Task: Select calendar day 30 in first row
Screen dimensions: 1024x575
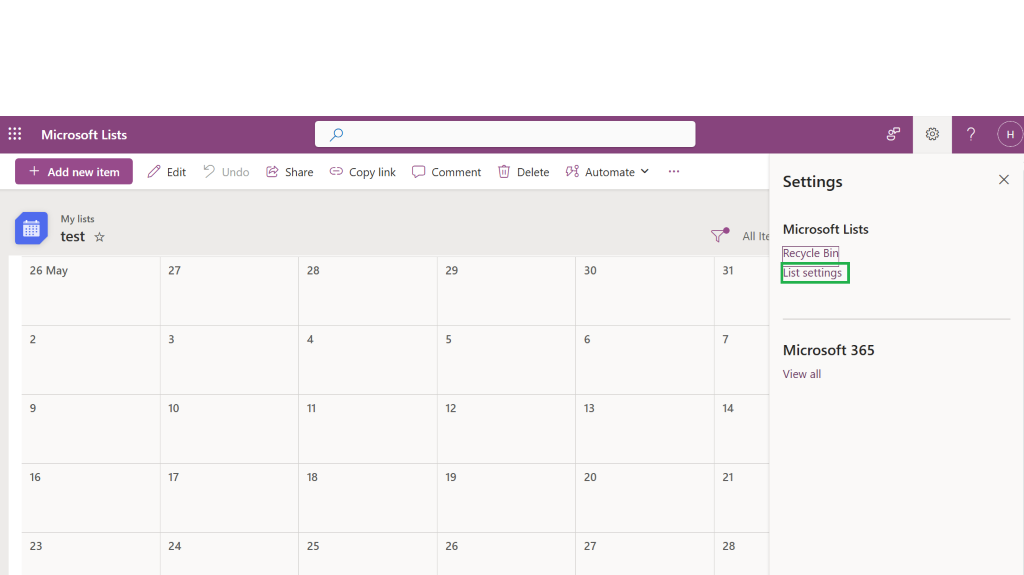Action: (x=645, y=291)
